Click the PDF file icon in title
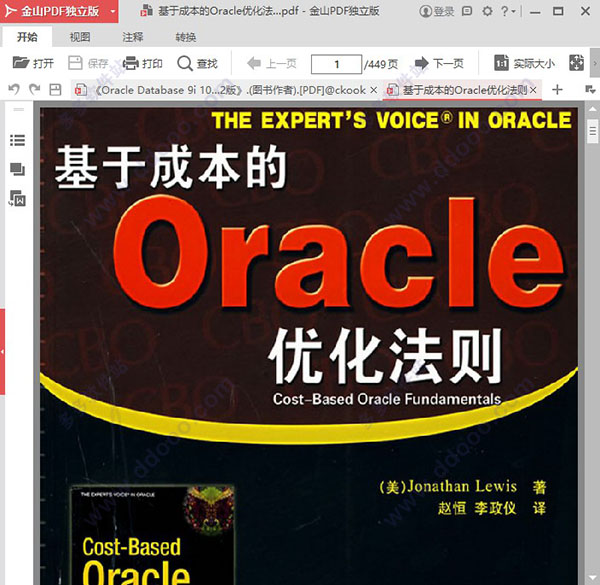The image size is (600, 585). [x=146, y=11]
